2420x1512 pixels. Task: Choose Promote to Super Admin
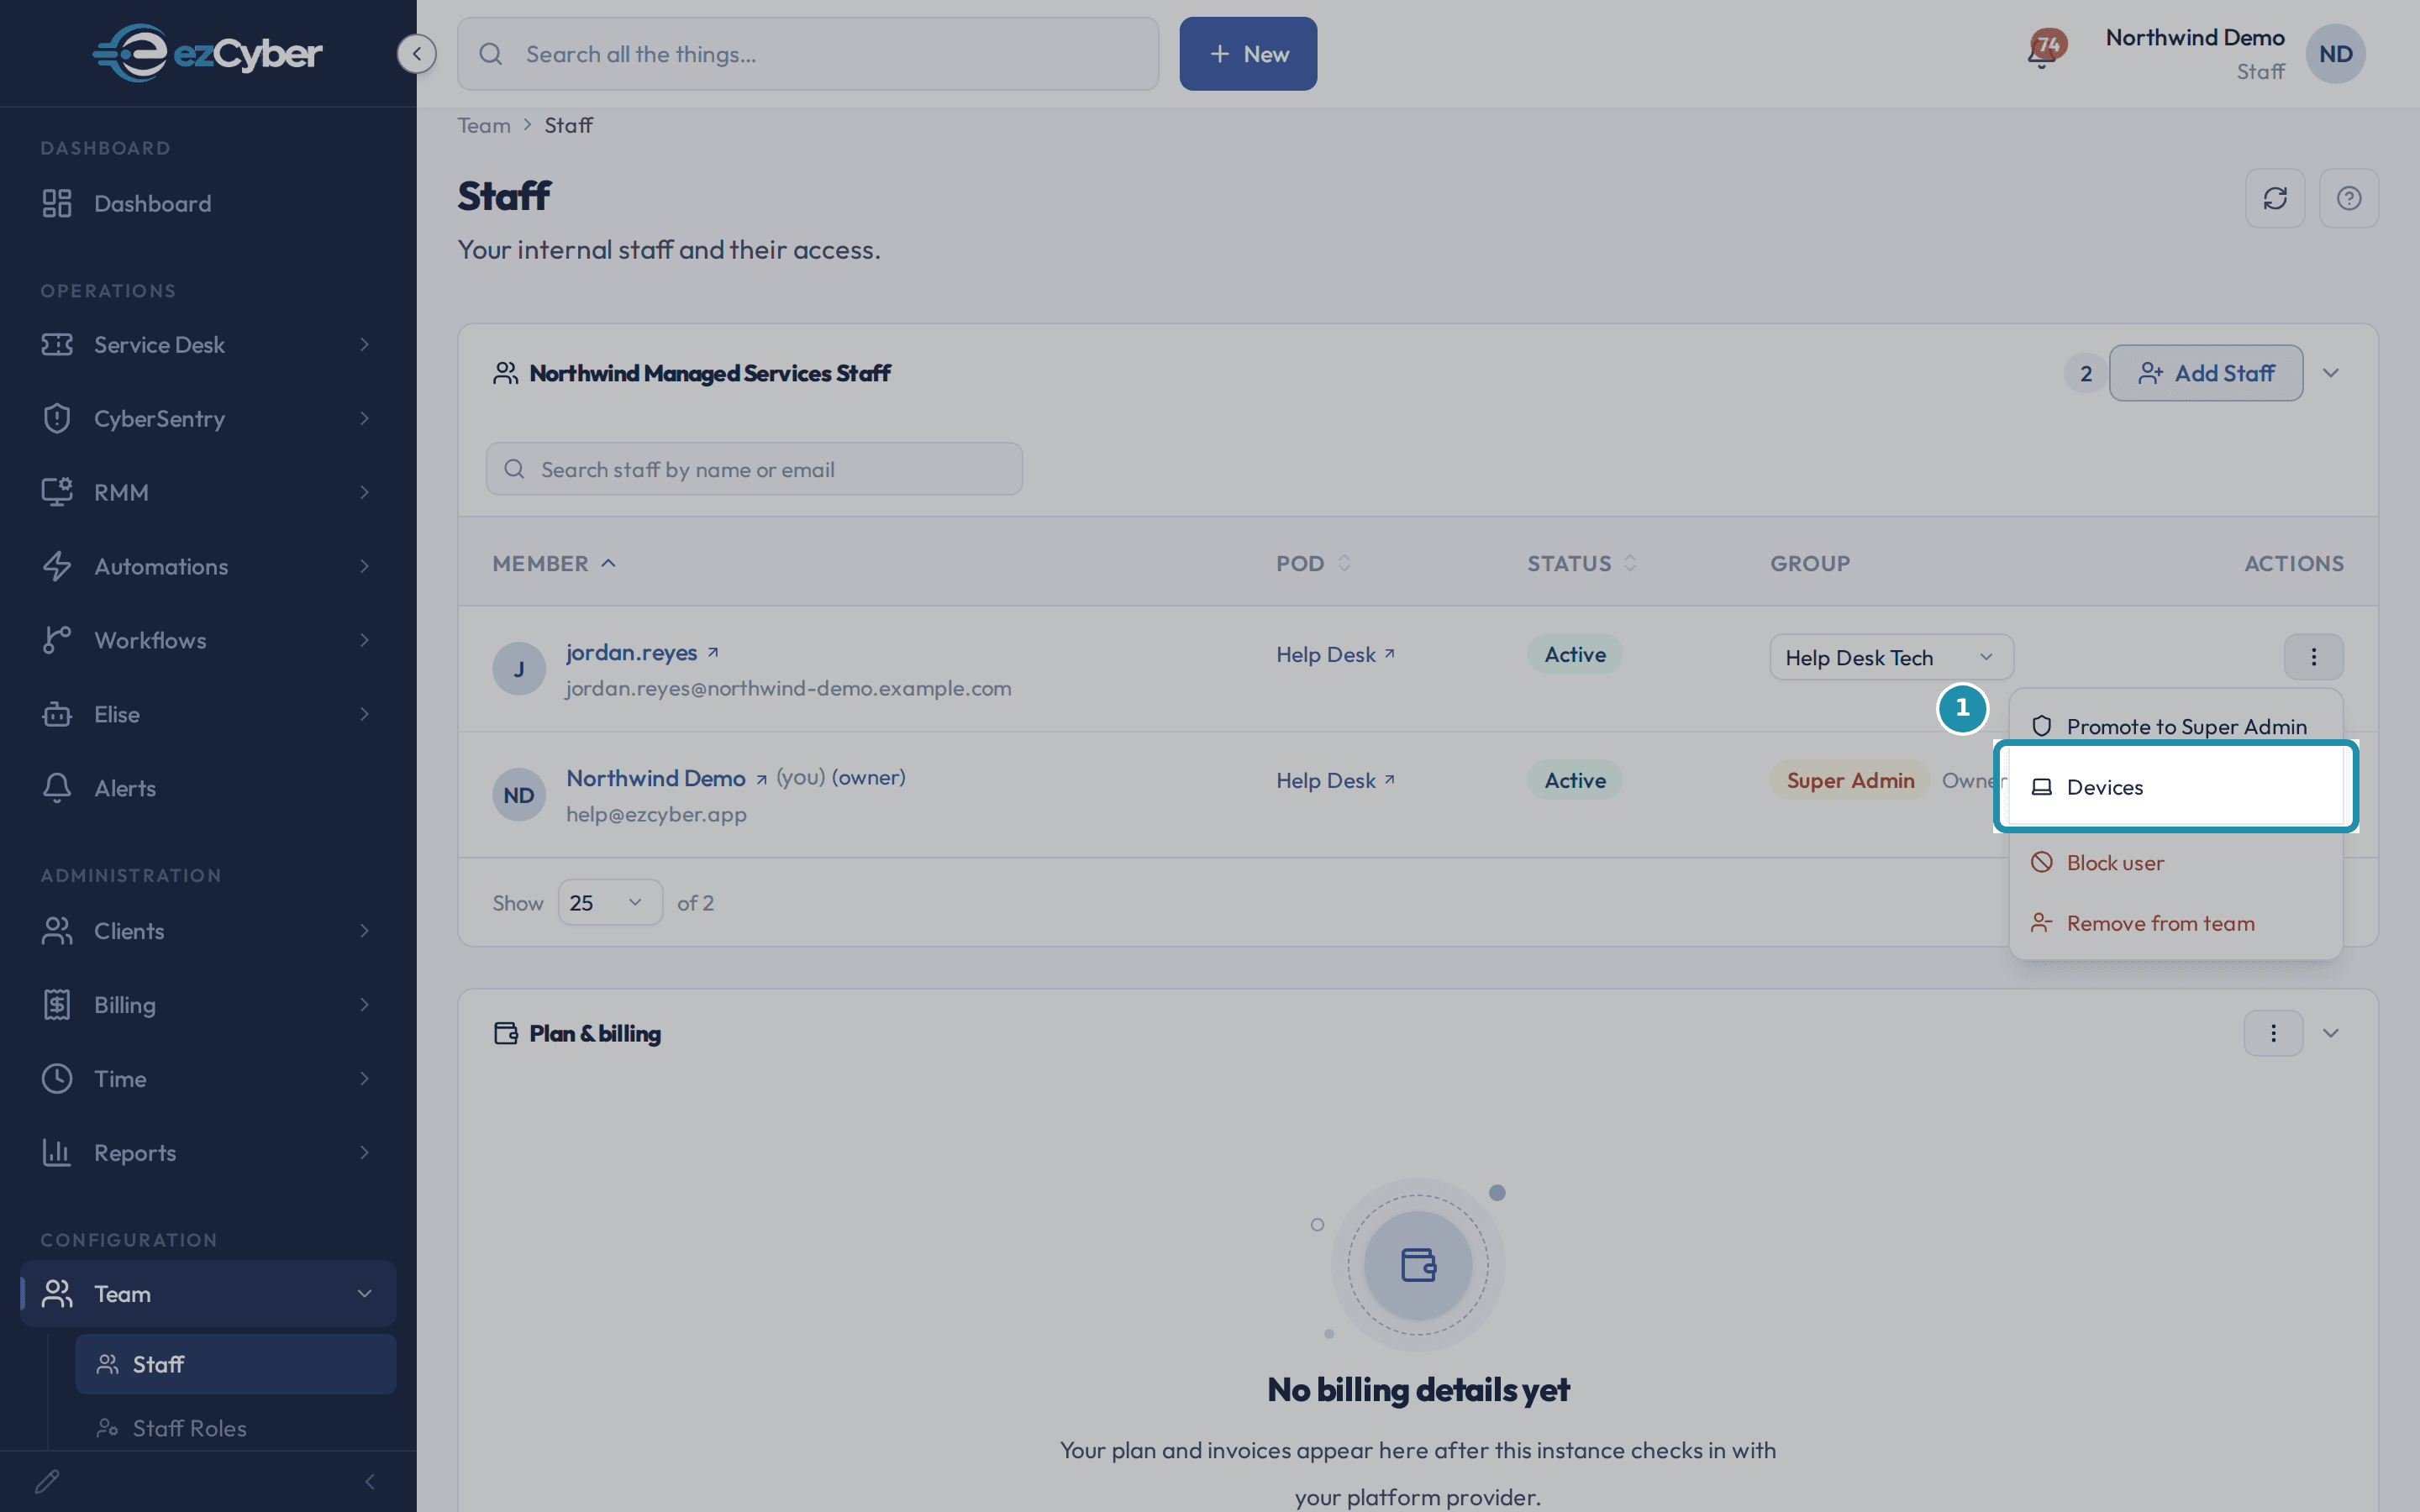2176,726
